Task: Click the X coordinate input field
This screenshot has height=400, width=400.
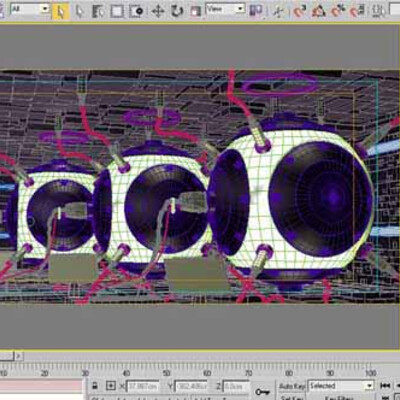Action: [x=143, y=386]
